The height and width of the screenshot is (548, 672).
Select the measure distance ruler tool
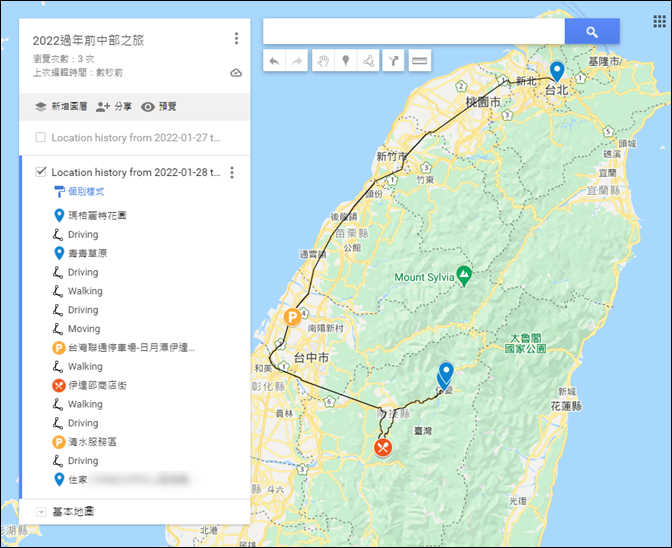coord(420,61)
